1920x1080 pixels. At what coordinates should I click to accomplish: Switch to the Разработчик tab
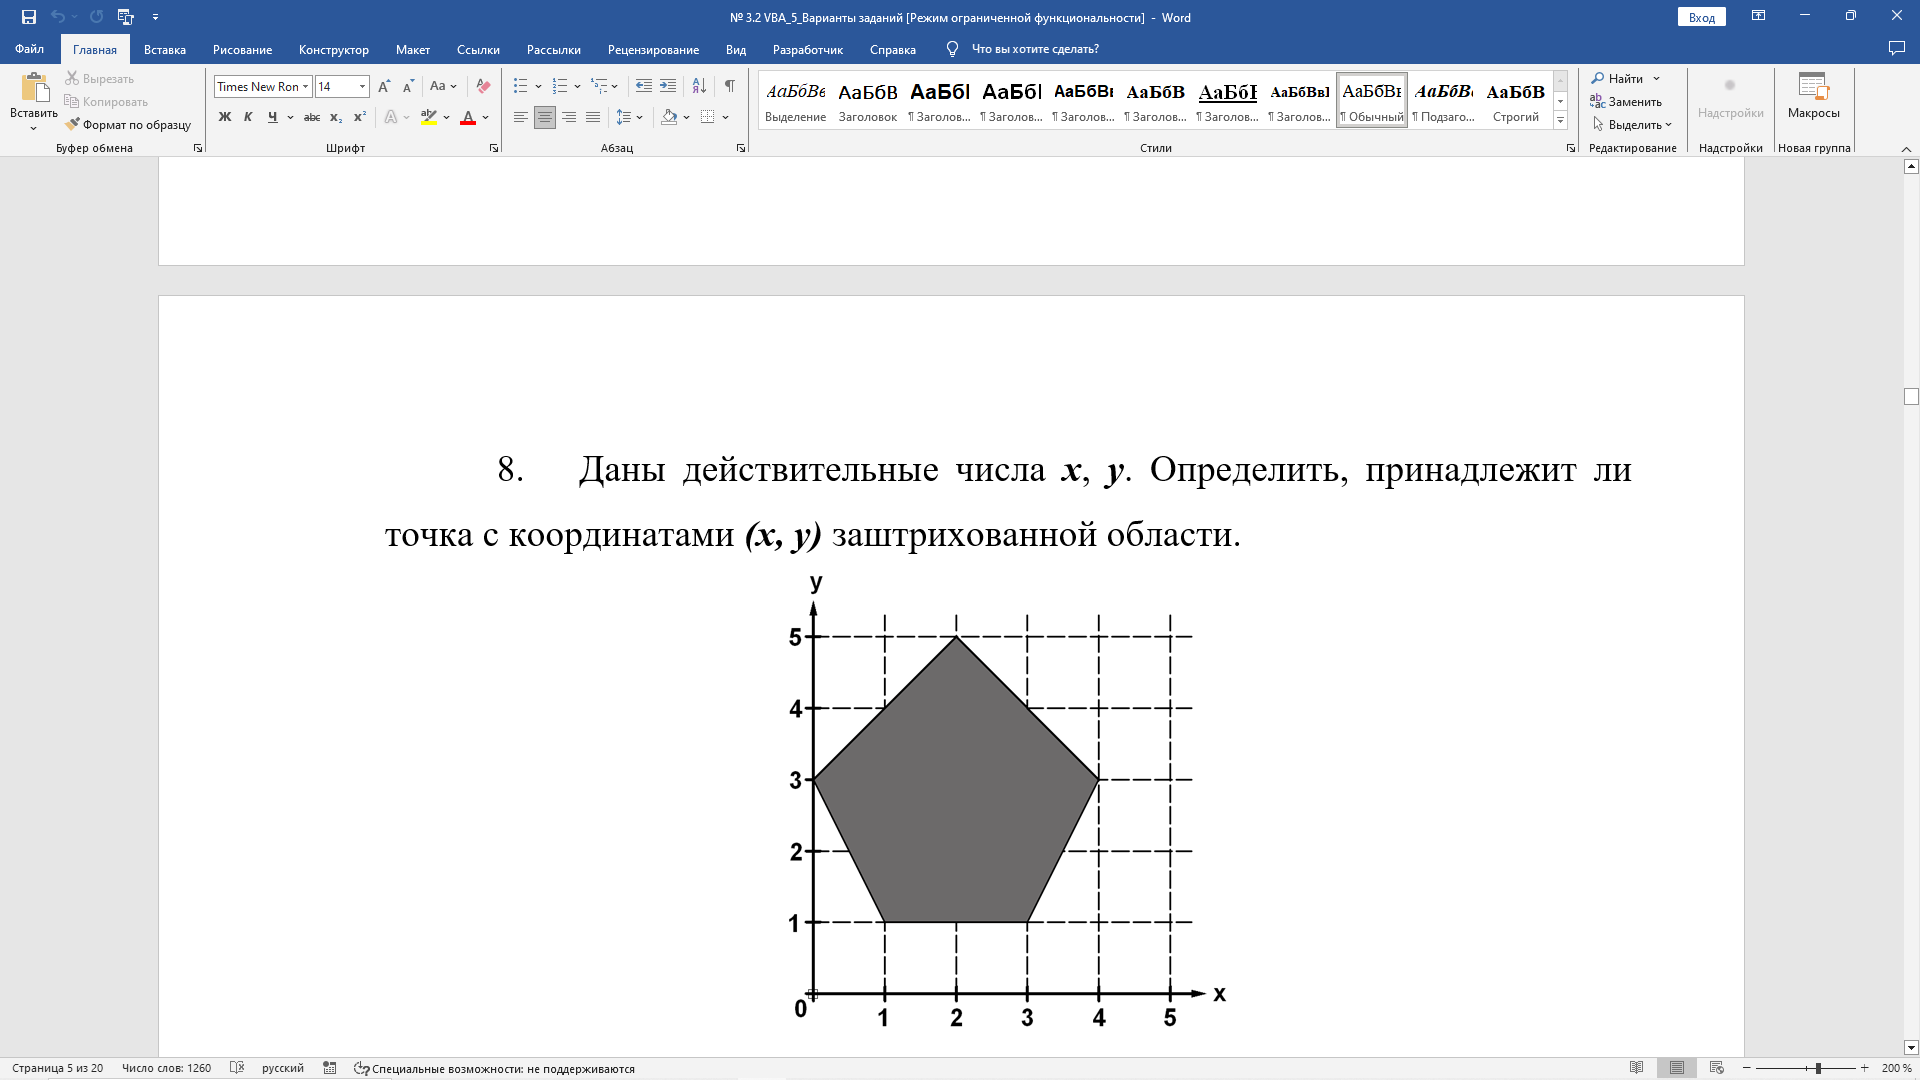point(807,49)
